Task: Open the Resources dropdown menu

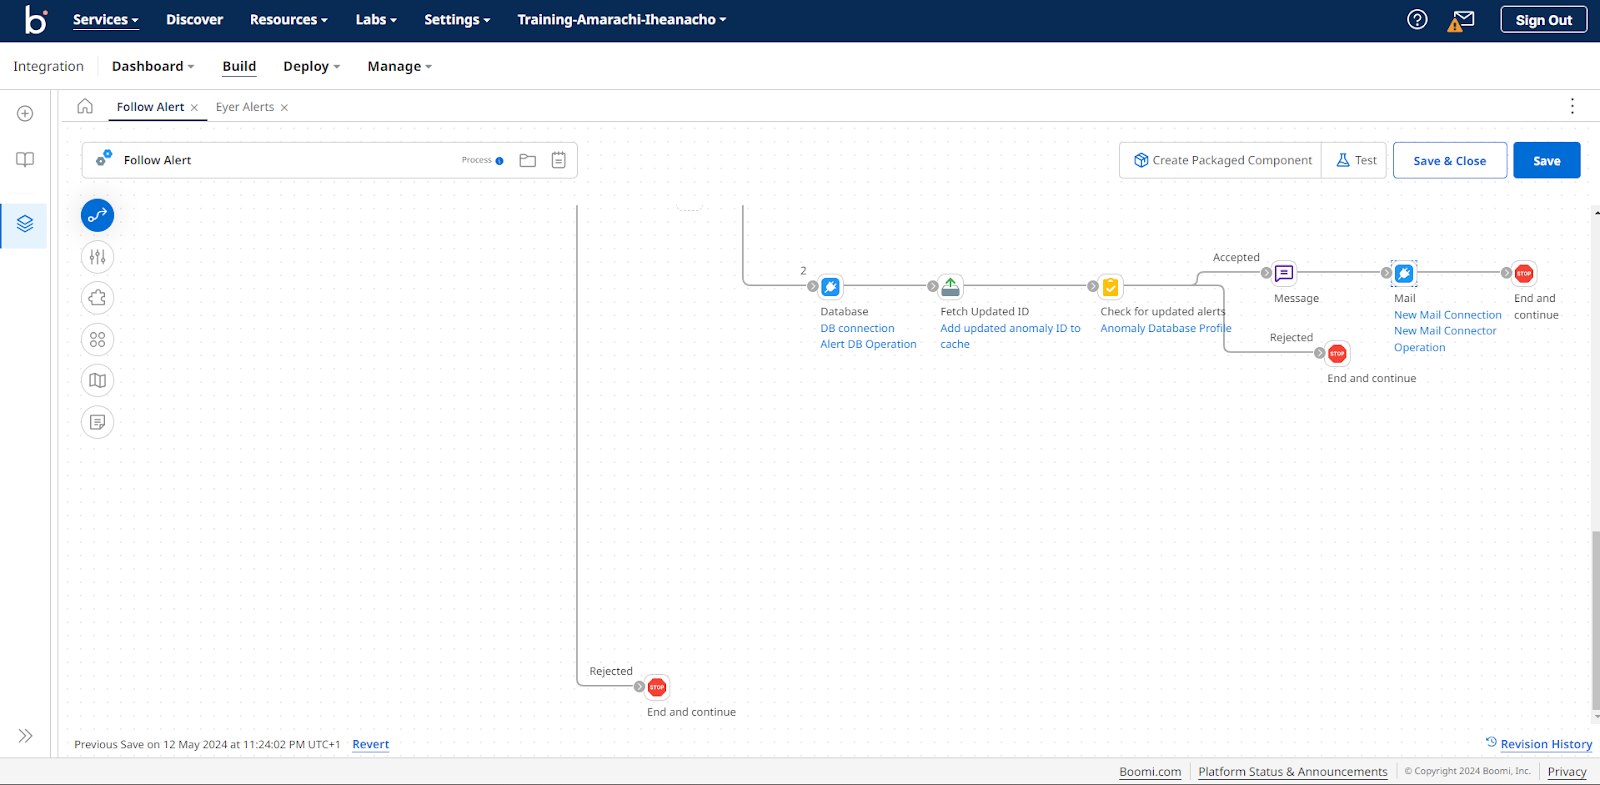Action: tap(288, 20)
